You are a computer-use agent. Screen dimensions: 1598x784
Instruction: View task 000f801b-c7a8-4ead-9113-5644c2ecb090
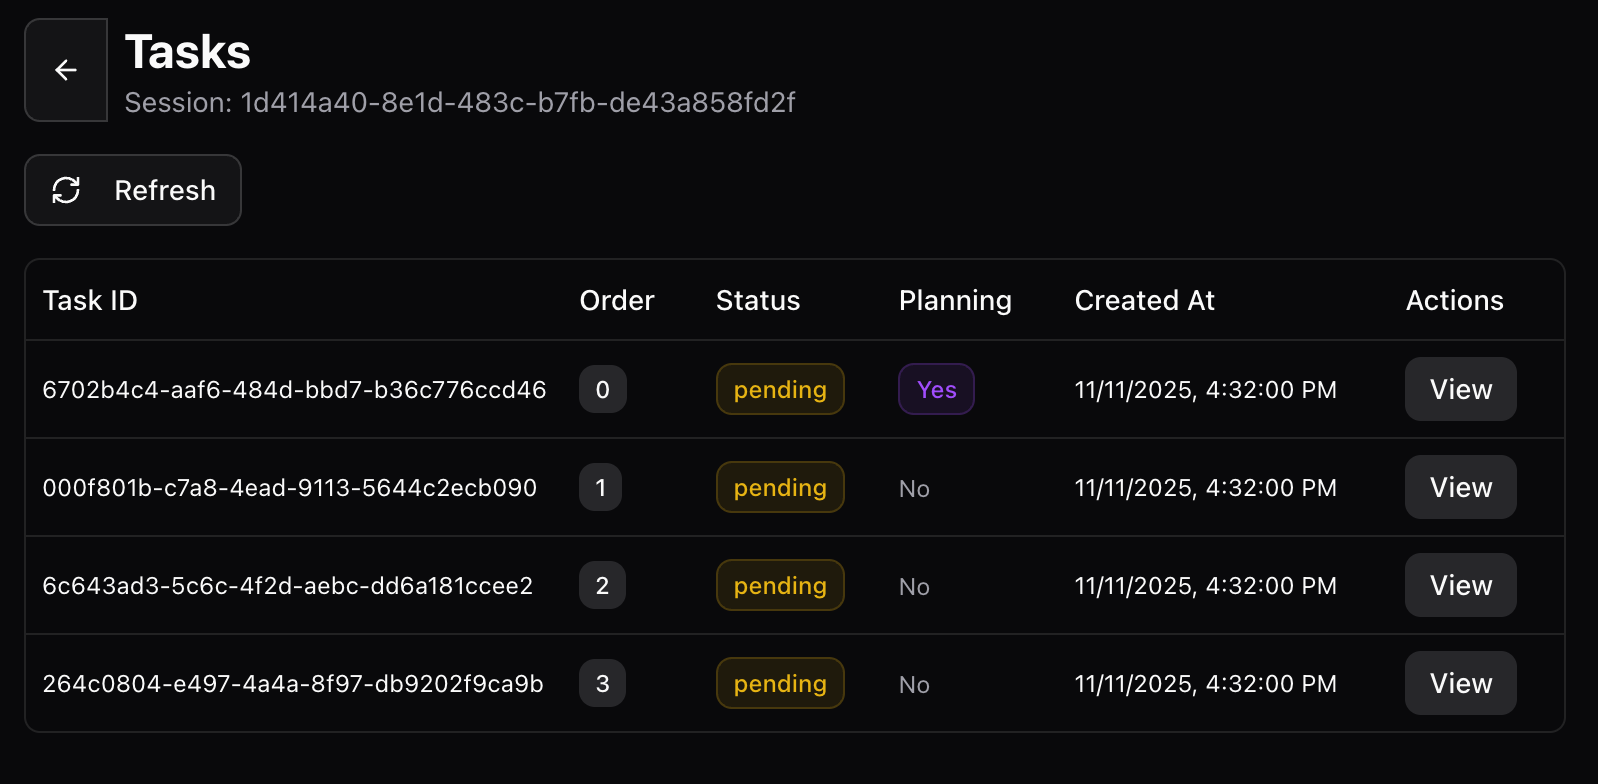(1460, 487)
